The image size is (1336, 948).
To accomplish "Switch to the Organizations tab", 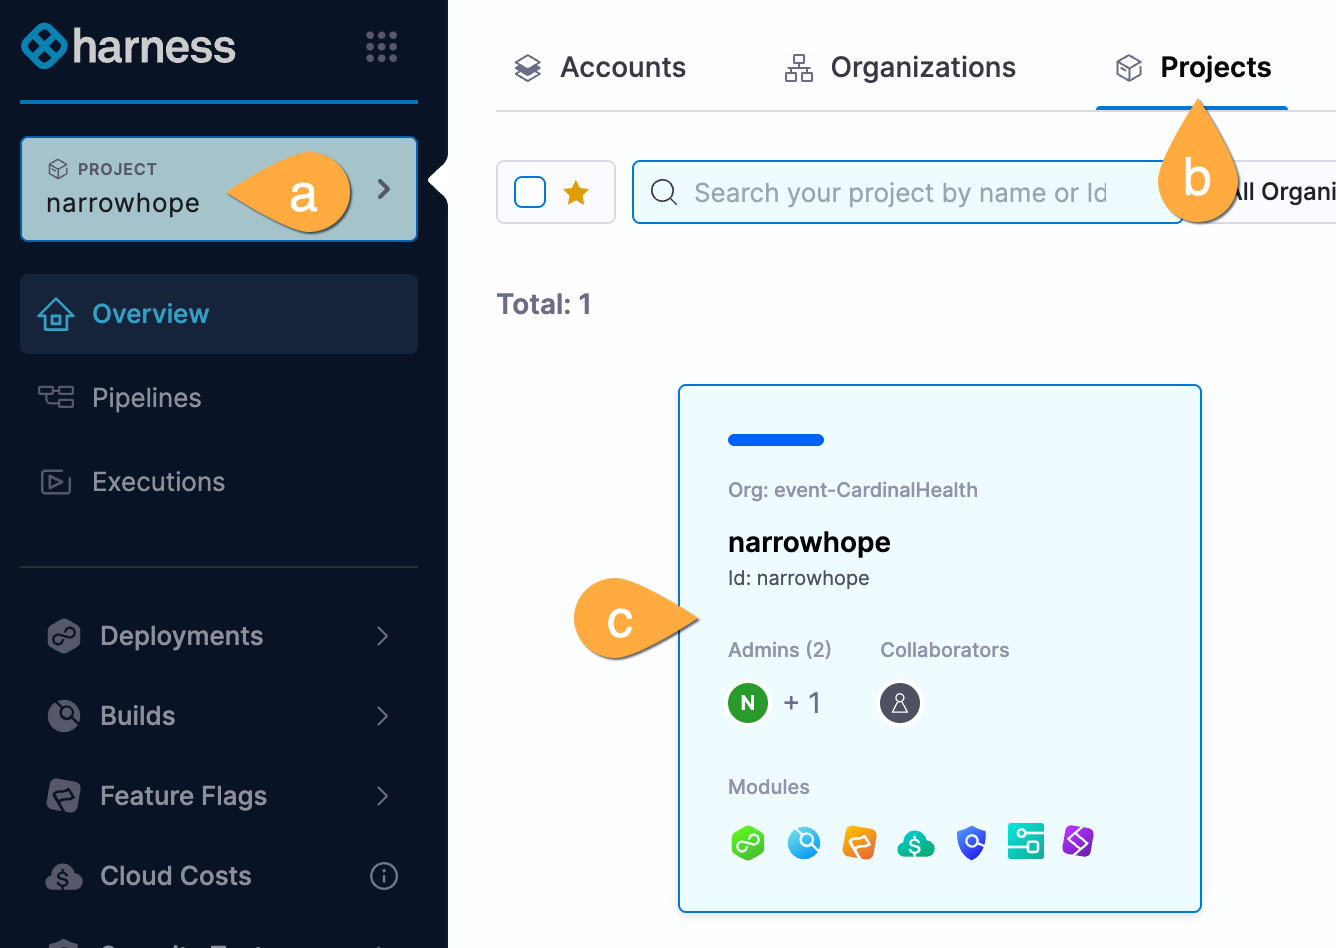I will click(900, 68).
